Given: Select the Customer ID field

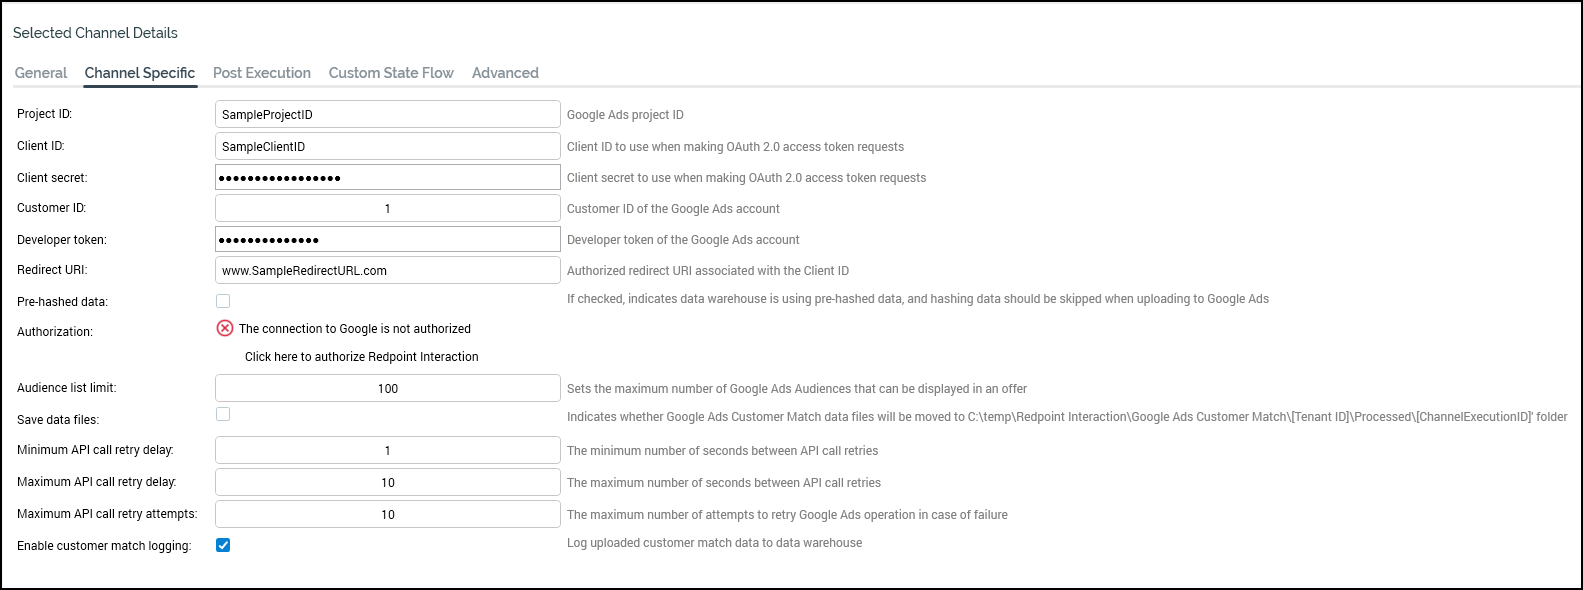Looking at the screenshot, I should click(x=387, y=208).
